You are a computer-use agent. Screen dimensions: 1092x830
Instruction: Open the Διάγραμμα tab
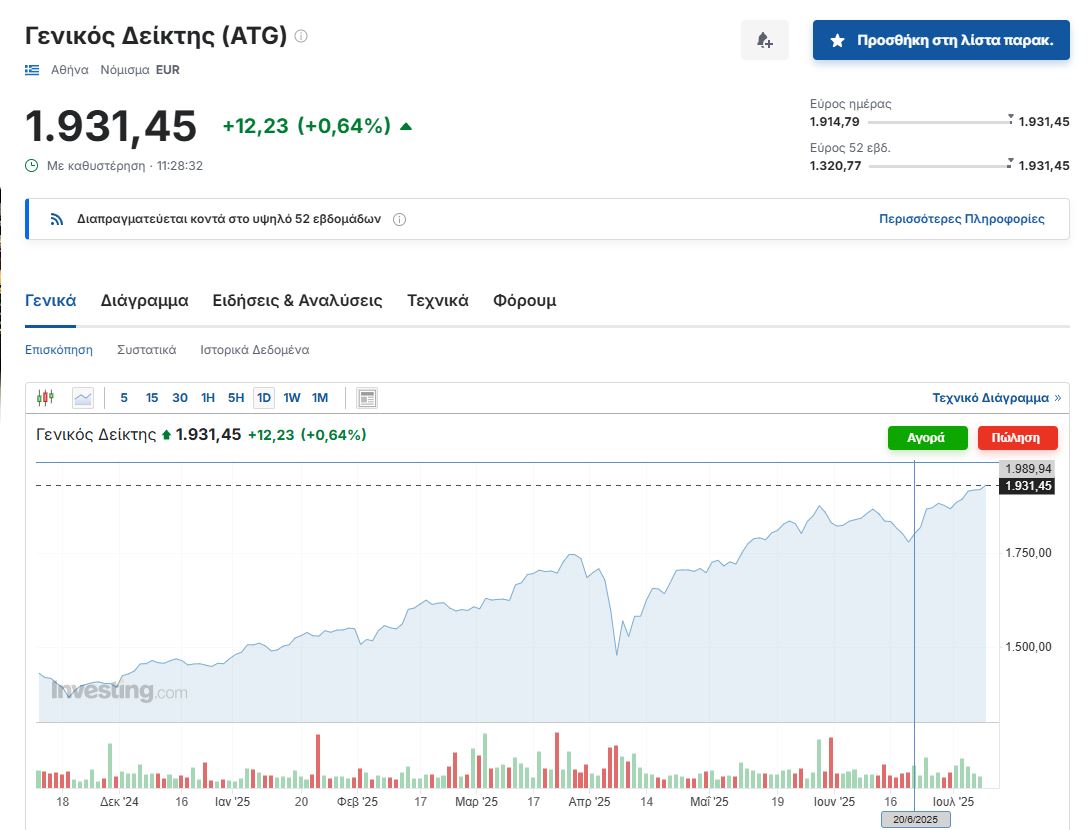tap(144, 301)
